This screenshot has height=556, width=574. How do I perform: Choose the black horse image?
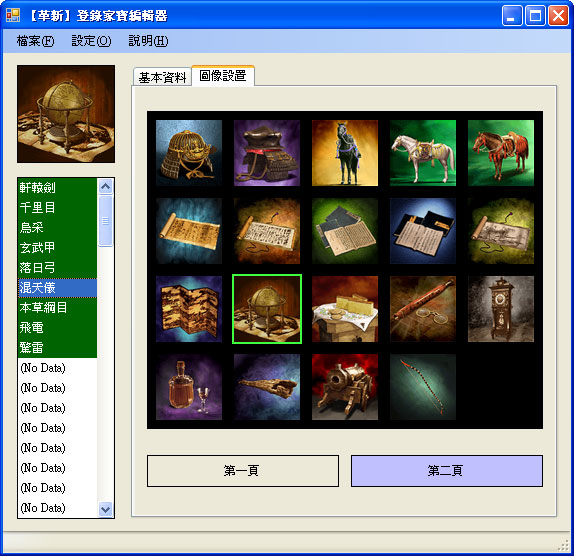(345, 153)
